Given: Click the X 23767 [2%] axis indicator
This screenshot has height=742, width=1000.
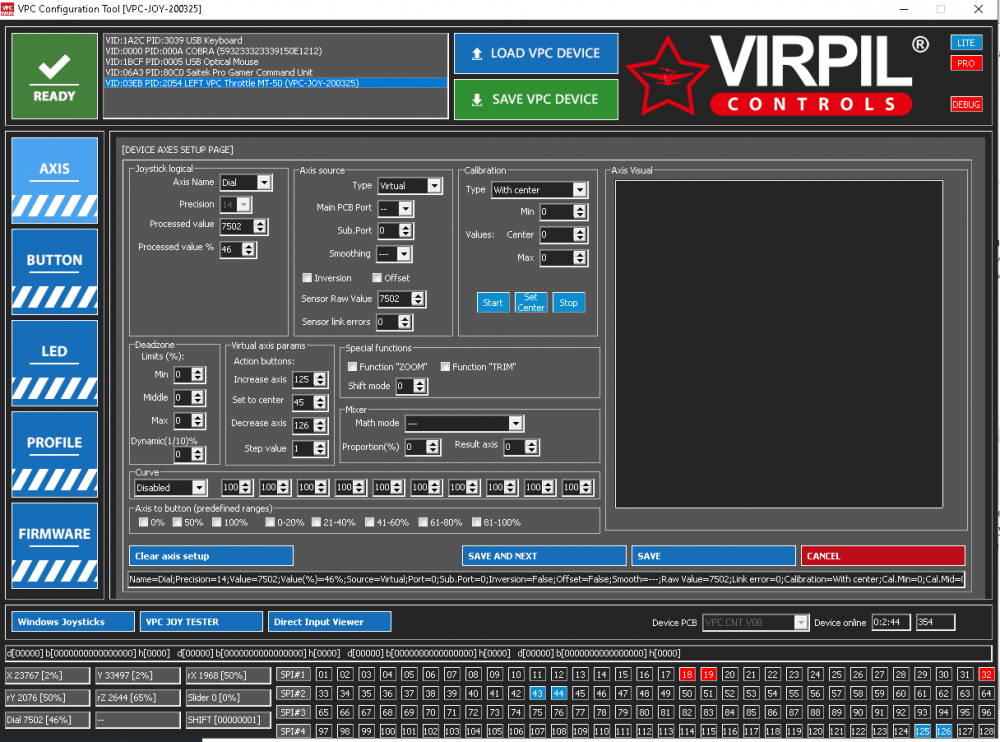Looking at the screenshot, I should coord(48,675).
